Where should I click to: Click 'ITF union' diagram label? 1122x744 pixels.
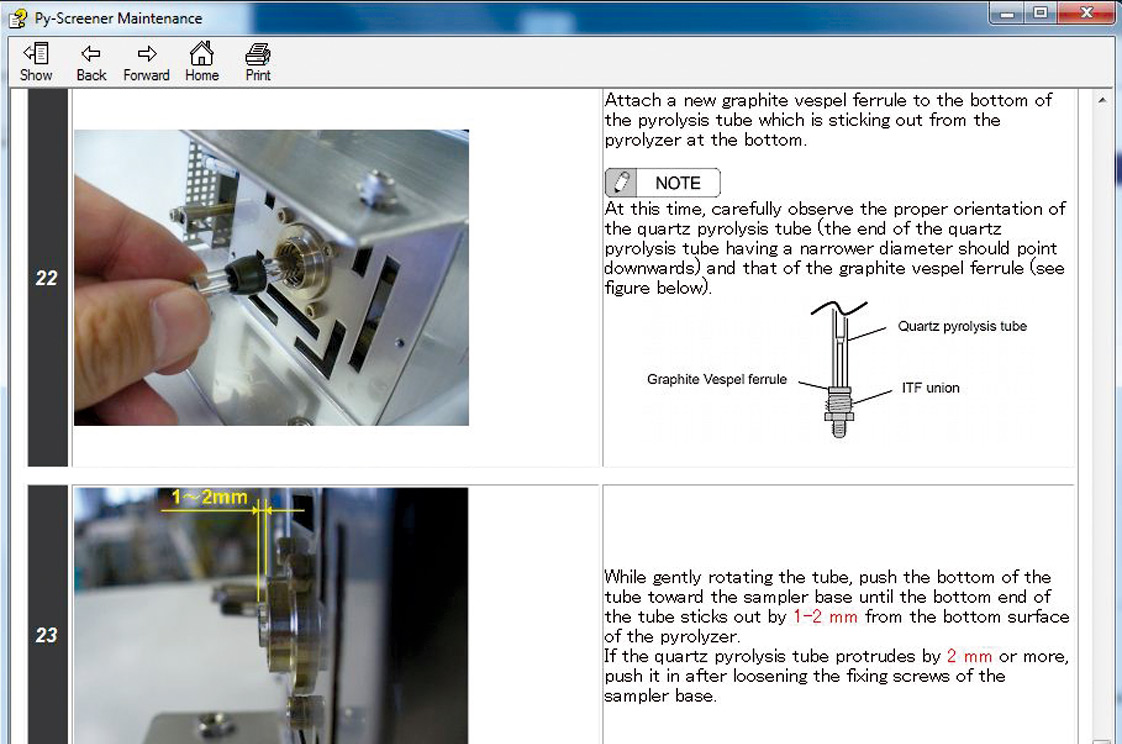tap(930, 388)
